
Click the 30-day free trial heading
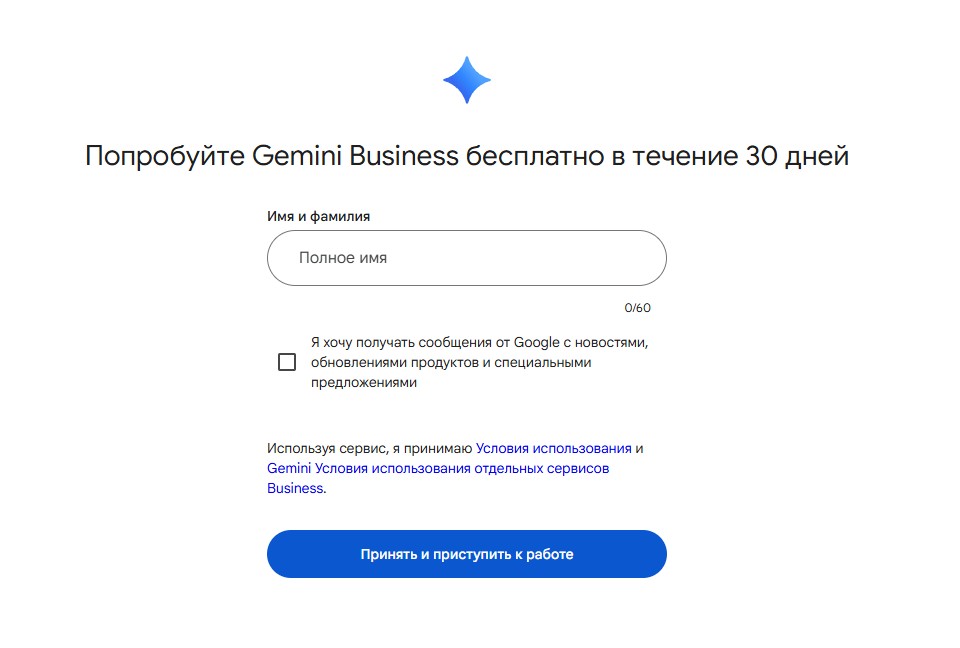tap(466, 156)
